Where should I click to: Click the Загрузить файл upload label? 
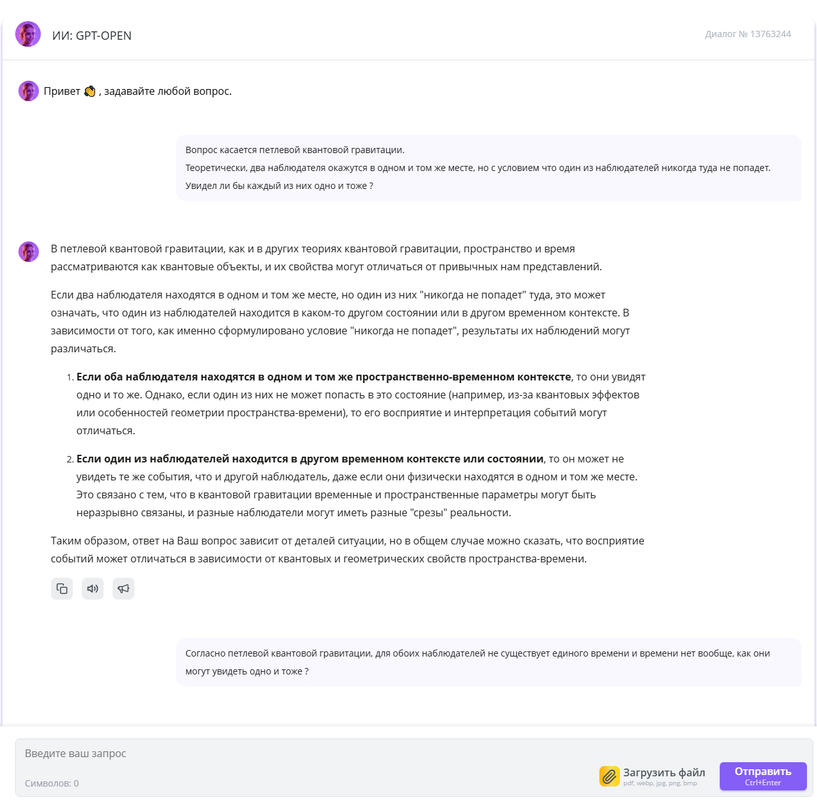pyautogui.click(x=664, y=772)
